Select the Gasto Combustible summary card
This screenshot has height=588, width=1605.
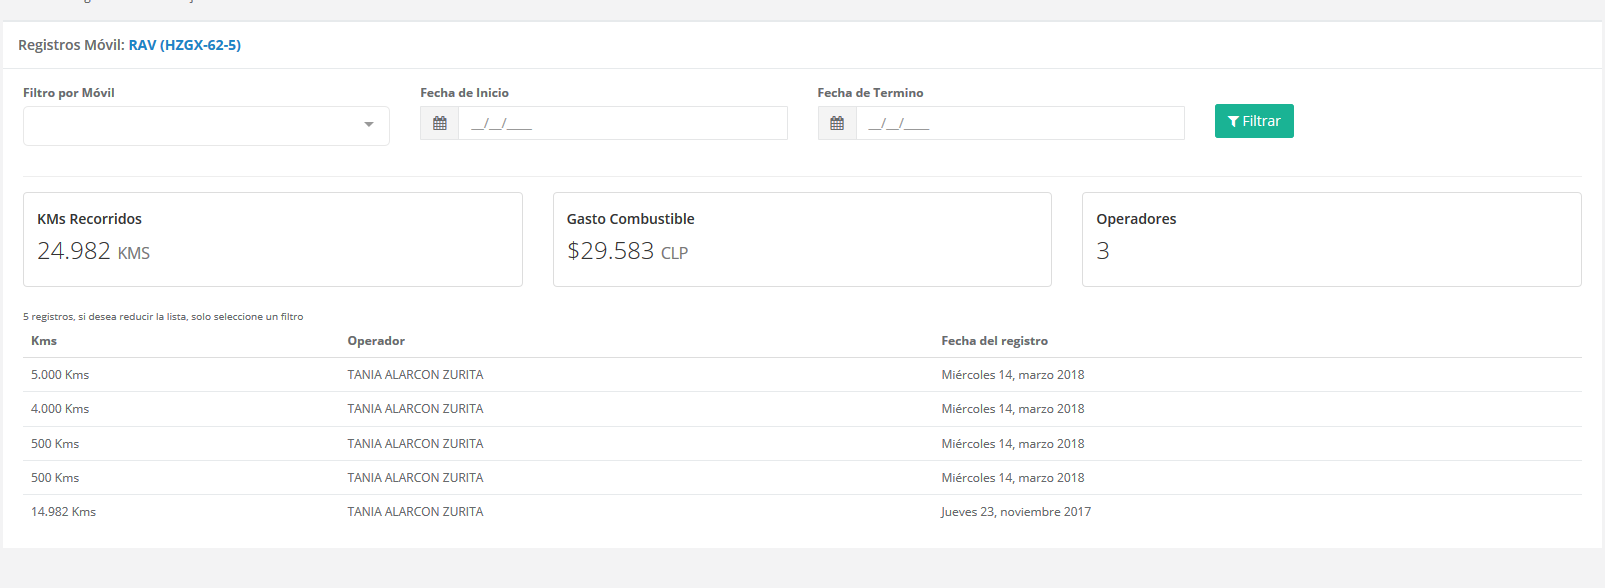coord(802,240)
